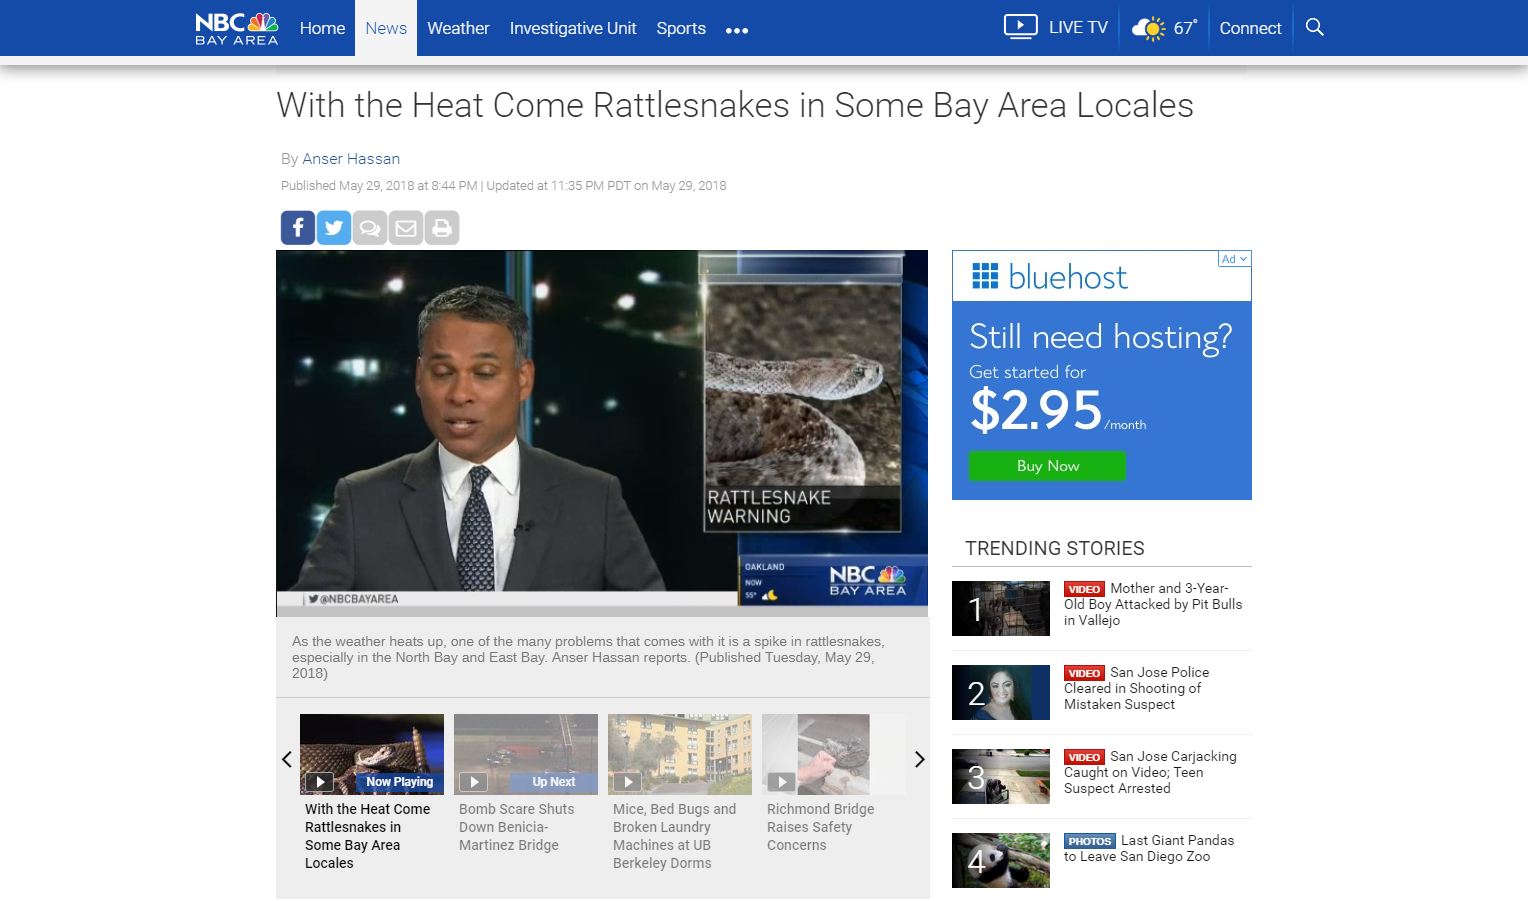Click the TRENDING STORIES heading
Image resolution: width=1528 pixels, height=901 pixels.
[1055, 548]
